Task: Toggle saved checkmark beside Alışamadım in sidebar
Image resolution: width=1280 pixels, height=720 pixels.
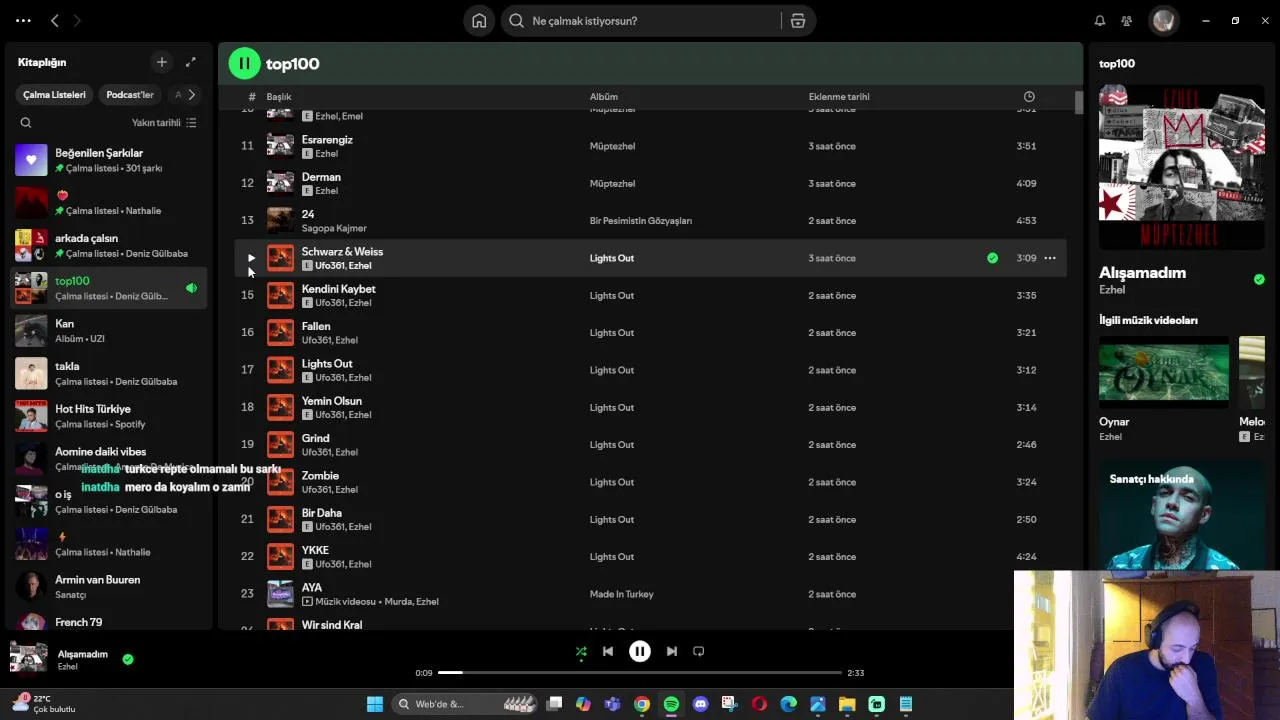Action: click(1259, 279)
